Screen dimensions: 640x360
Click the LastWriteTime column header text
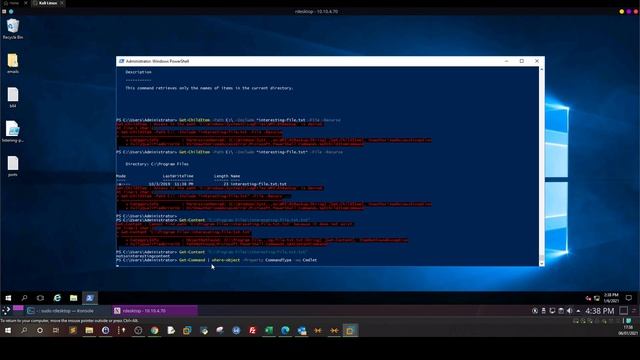(178, 176)
